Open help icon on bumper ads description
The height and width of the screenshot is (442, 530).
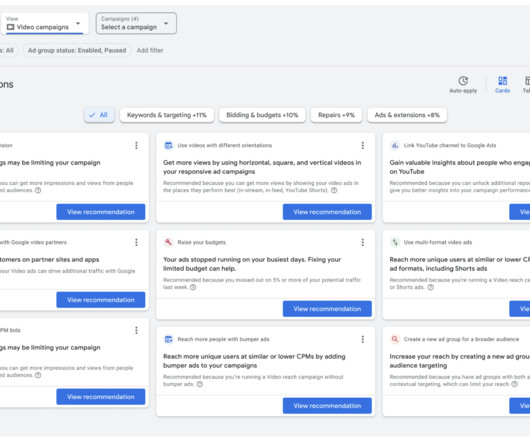coord(200,384)
